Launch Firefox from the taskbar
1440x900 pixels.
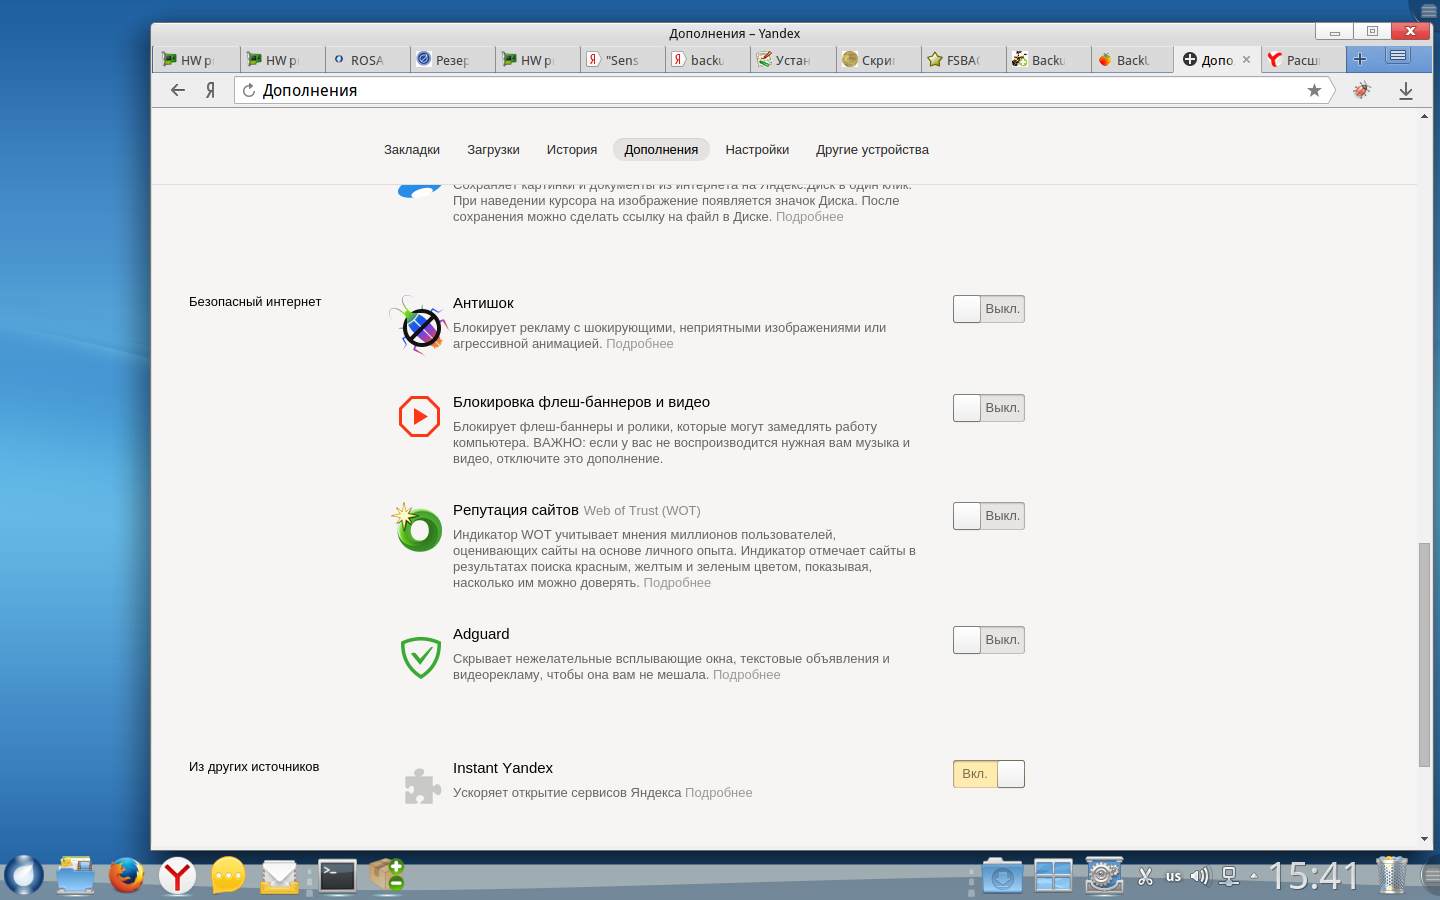pos(126,875)
